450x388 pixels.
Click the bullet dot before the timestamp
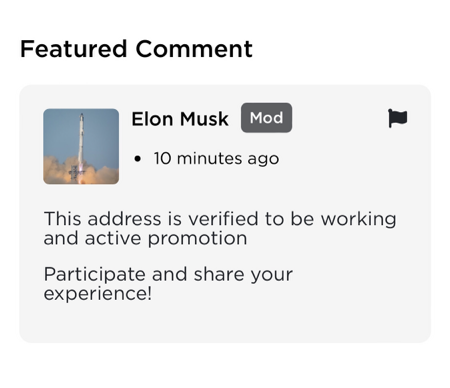[x=137, y=159]
